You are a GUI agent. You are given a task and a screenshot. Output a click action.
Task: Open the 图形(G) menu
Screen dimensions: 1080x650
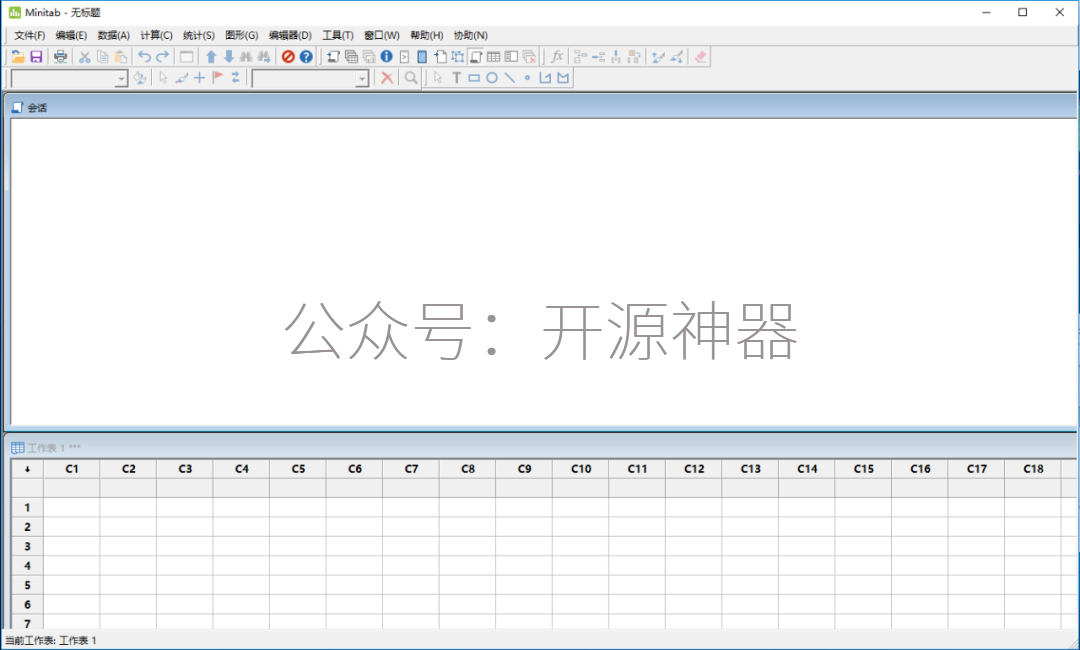pos(242,35)
